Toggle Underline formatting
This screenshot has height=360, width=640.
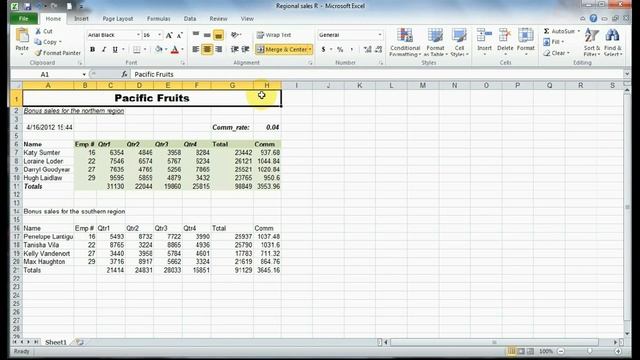pyautogui.click(x=115, y=49)
